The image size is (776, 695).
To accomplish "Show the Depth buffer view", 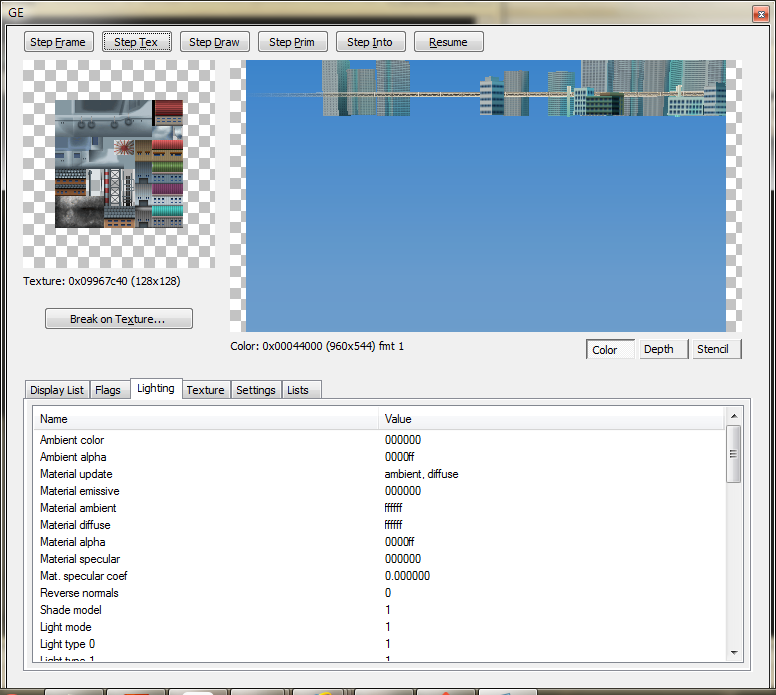I will pyautogui.click(x=659, y=349).
